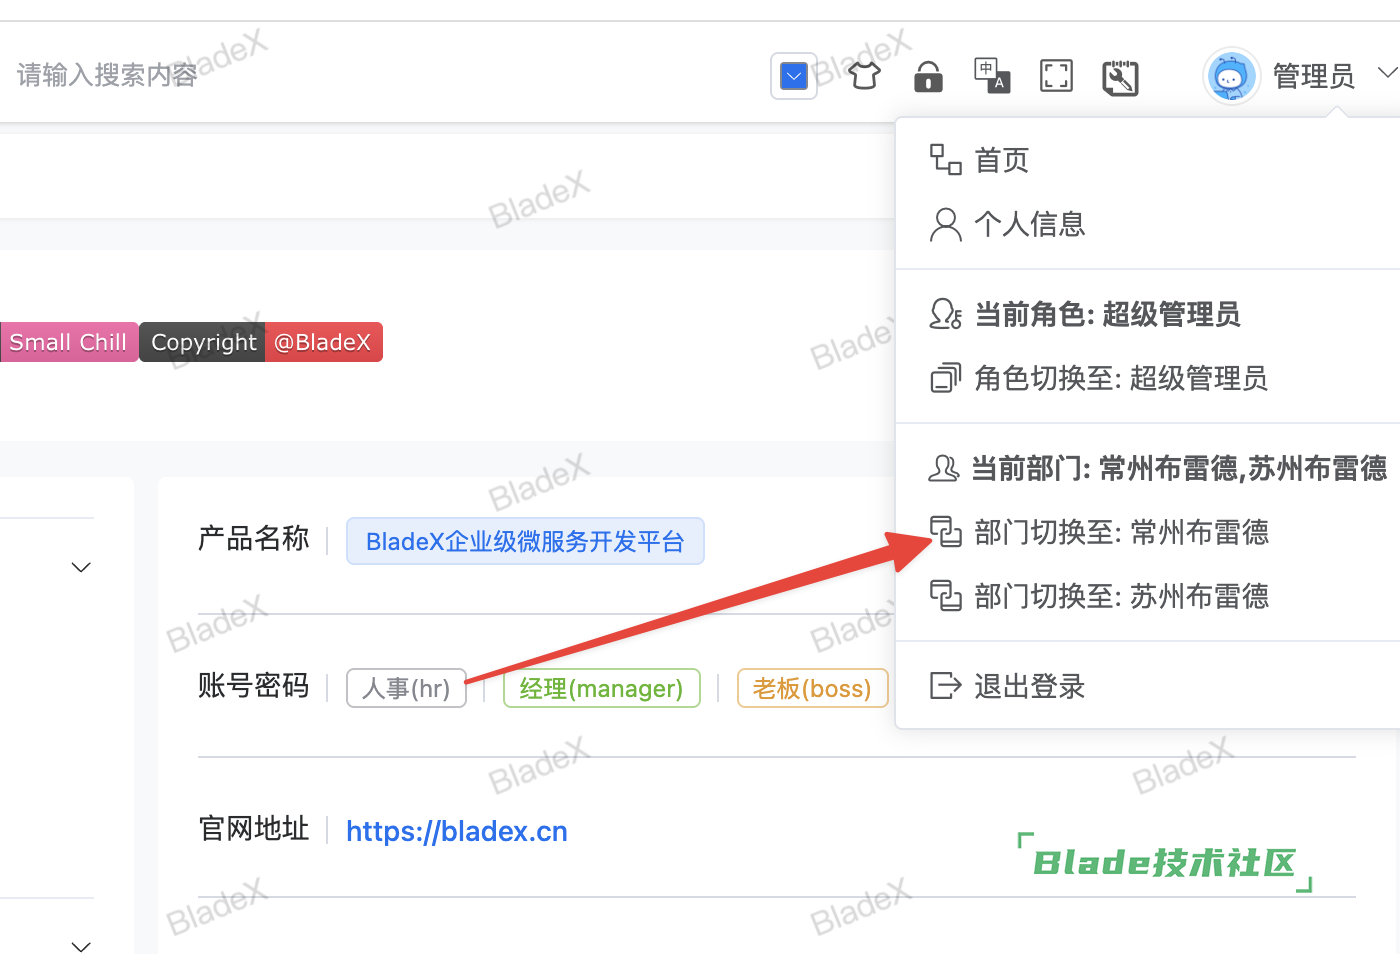Expand the 管理员 user dropdown arrow
This screenshot has width=1400, height=954.
pos(1386,73)
